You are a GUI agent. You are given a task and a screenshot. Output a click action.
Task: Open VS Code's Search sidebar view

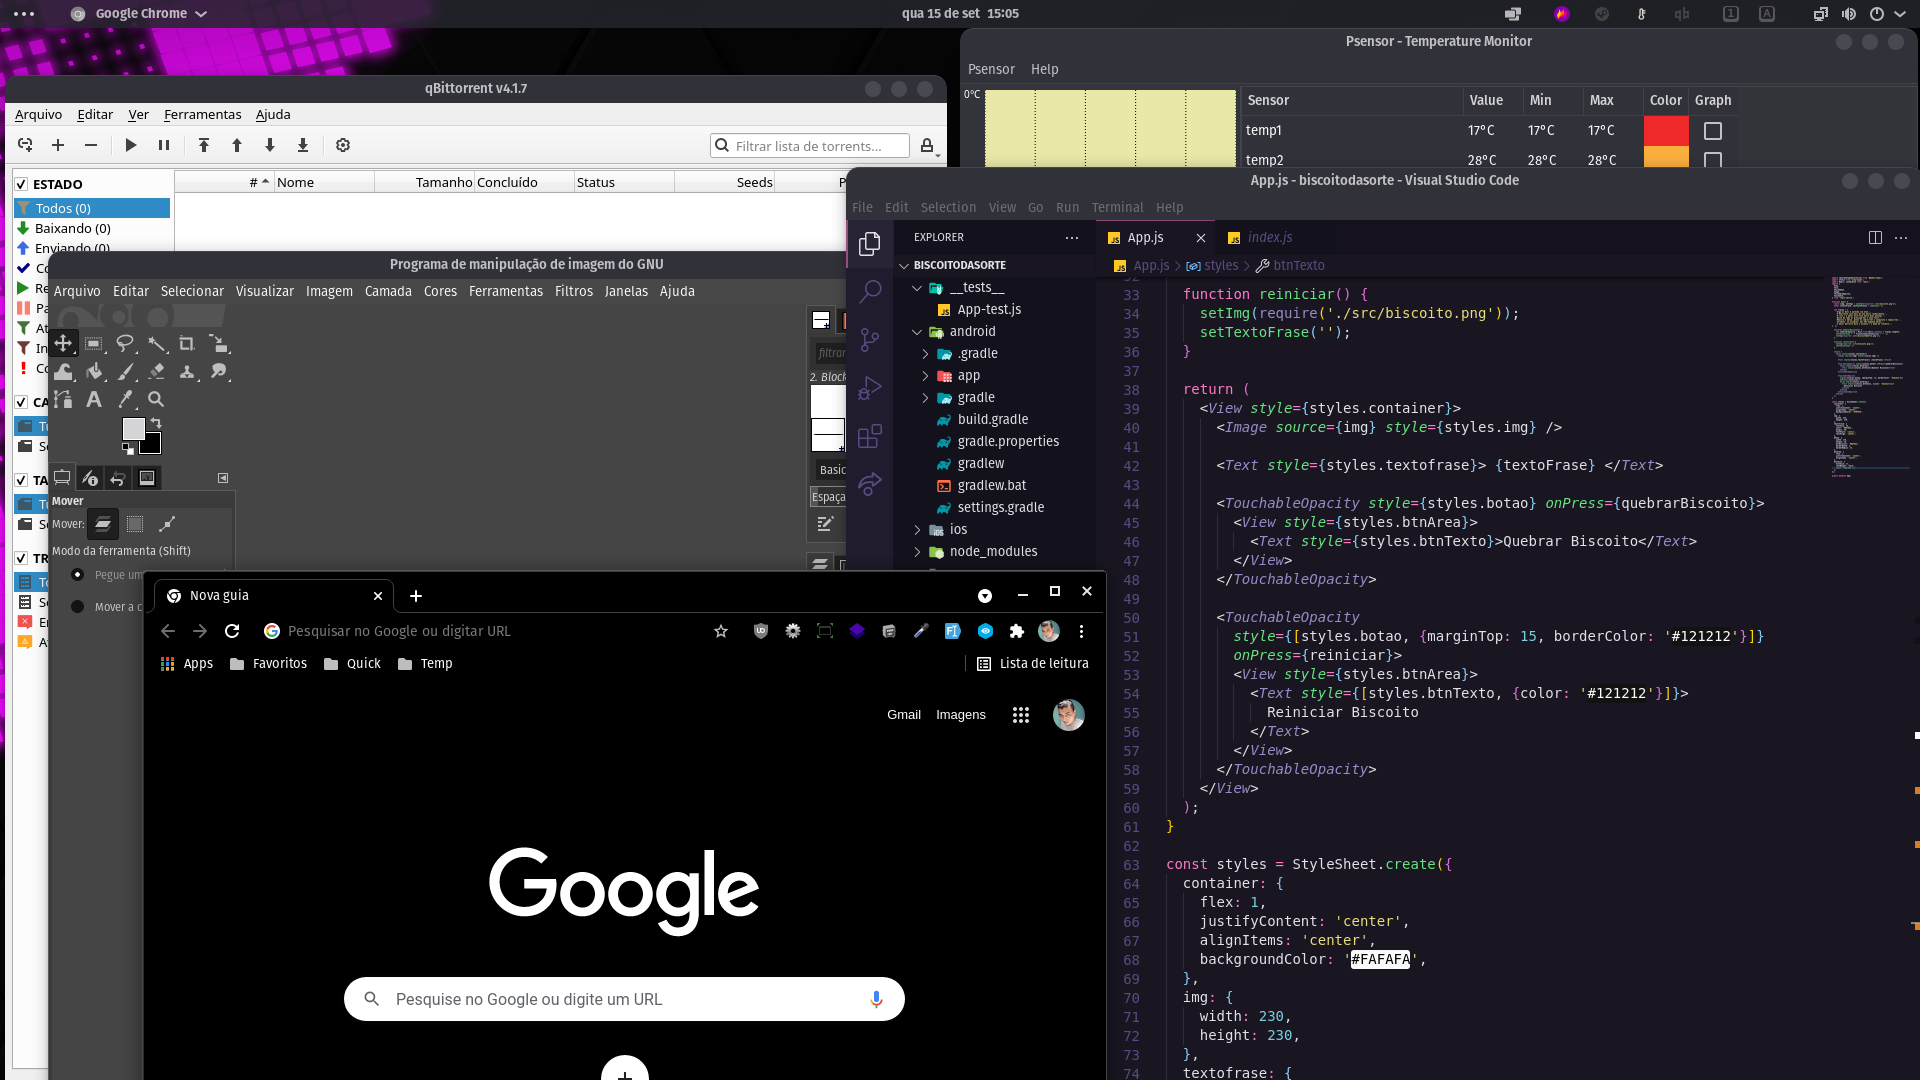[871, 290]
